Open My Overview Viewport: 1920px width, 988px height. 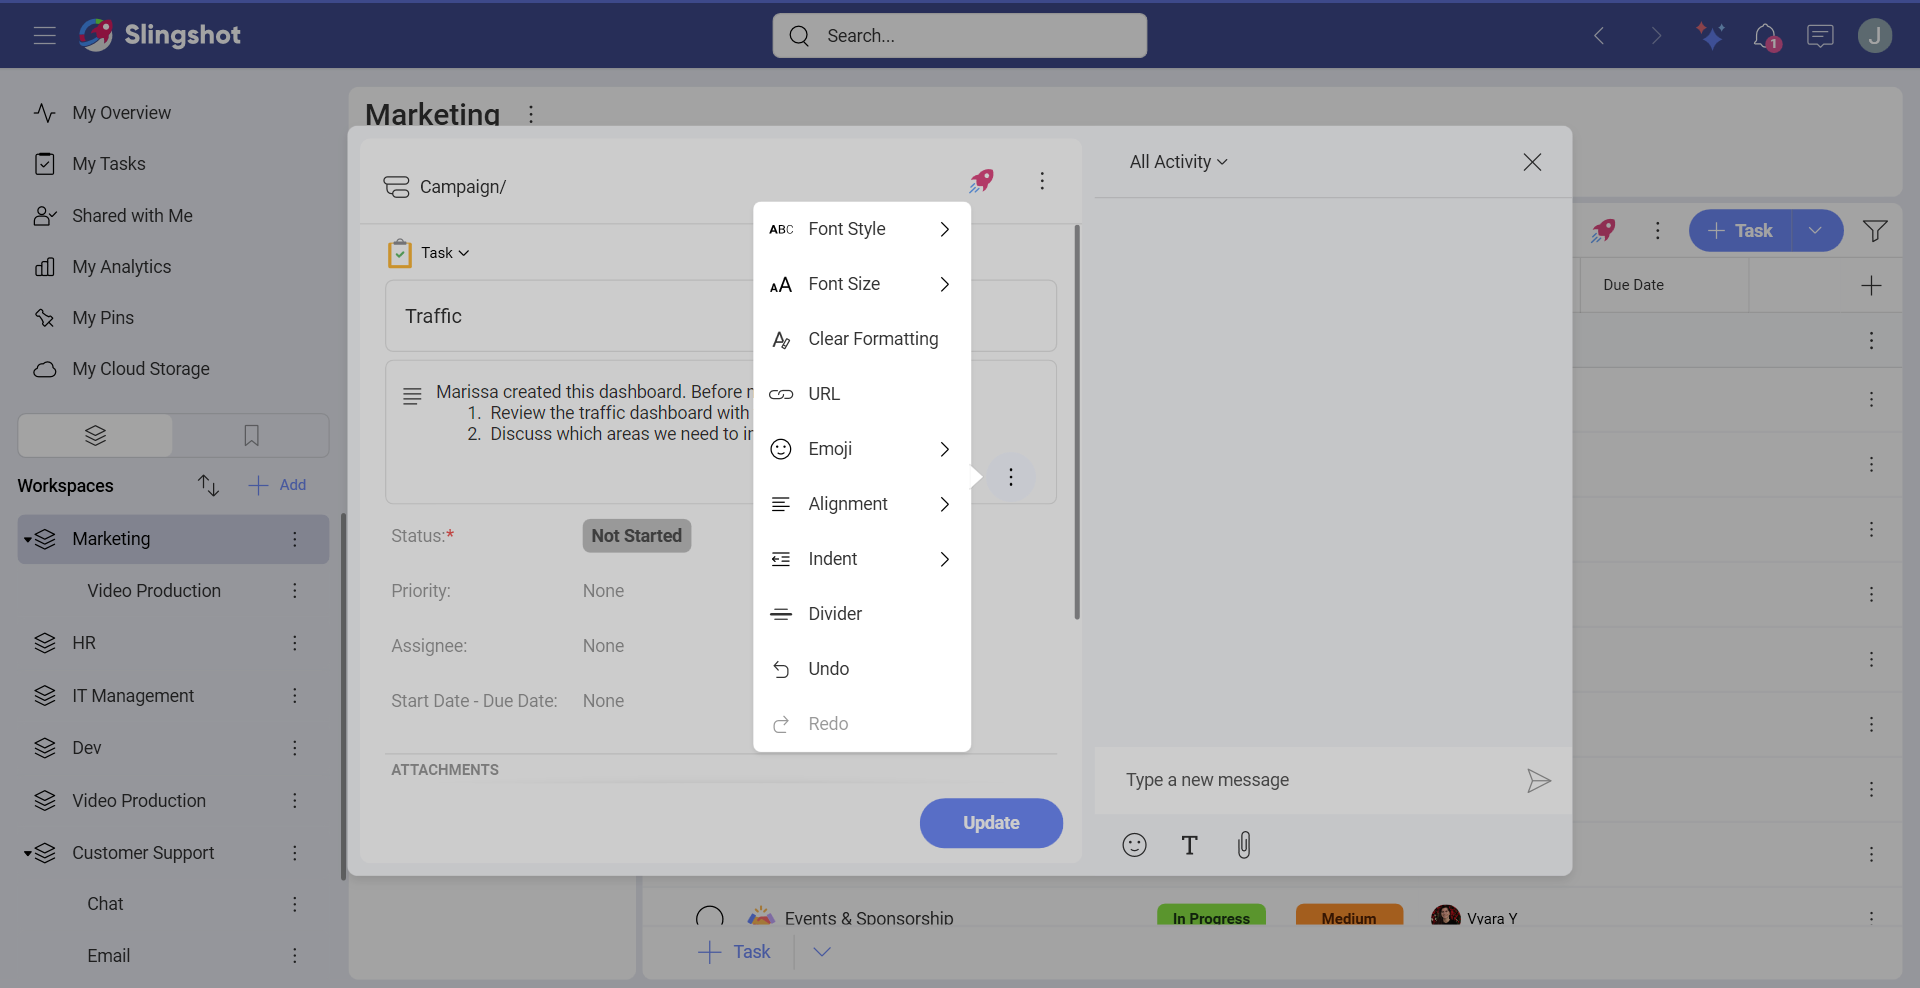(x=121, y=113)
